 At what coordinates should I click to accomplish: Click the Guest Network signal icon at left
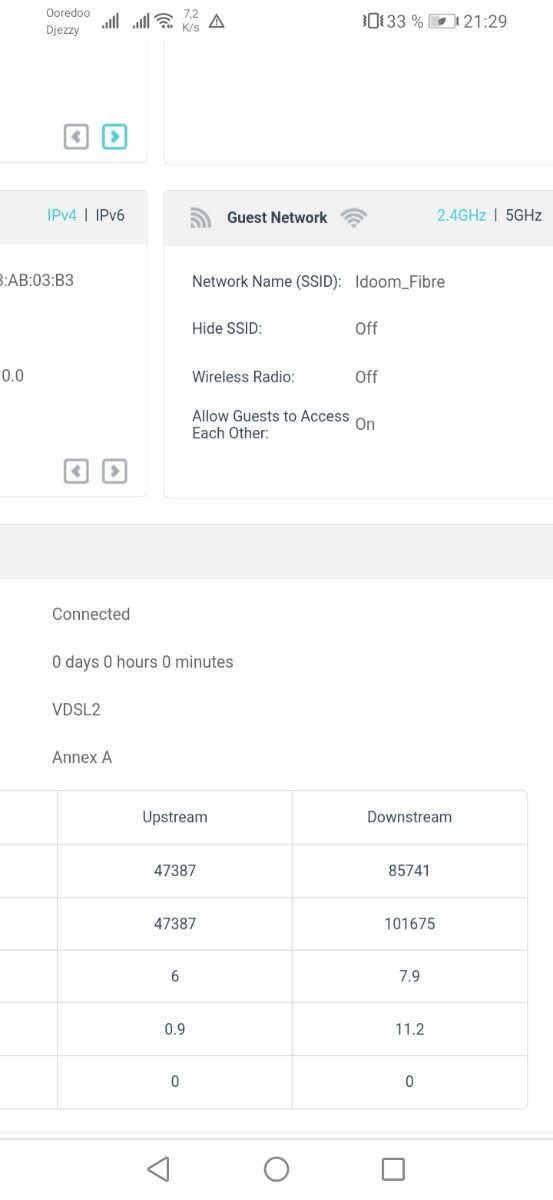pos(201,218)
